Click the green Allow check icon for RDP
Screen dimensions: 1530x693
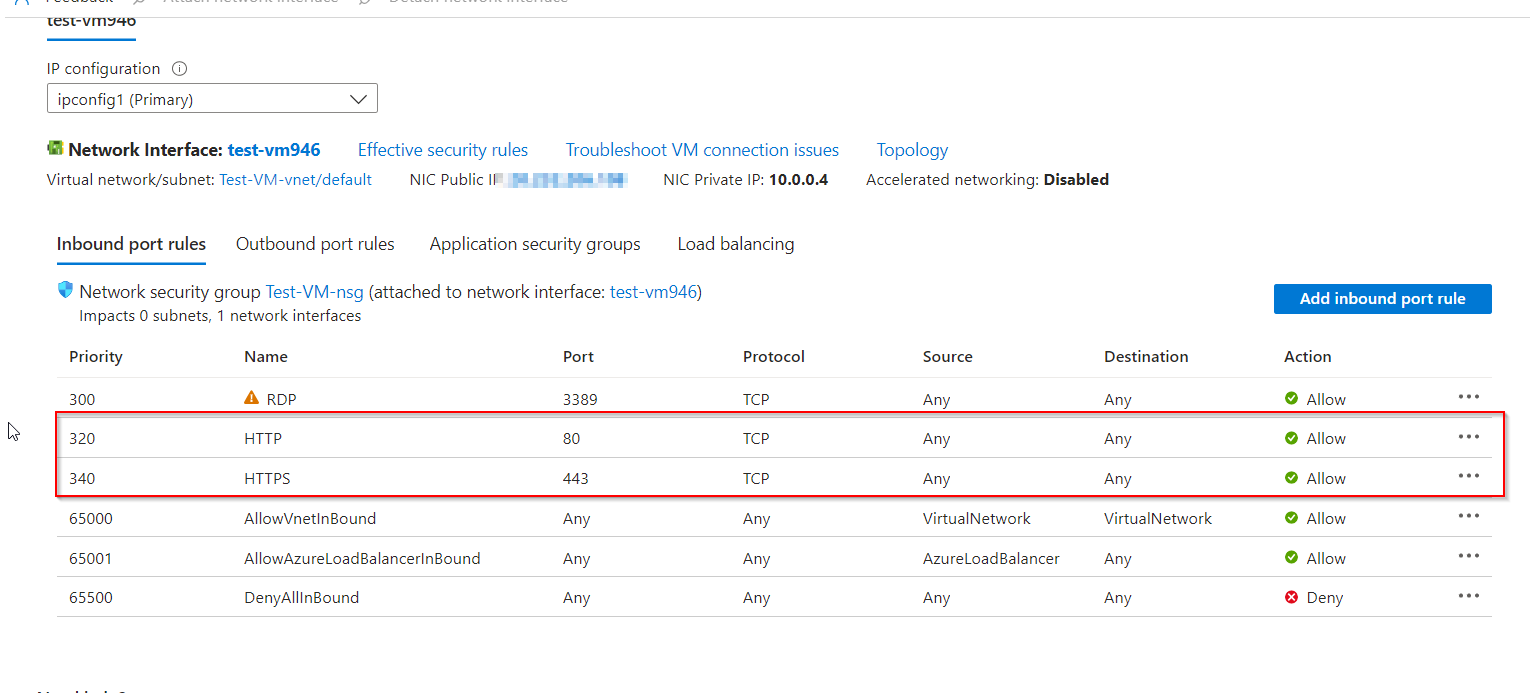coord(1291,399)
